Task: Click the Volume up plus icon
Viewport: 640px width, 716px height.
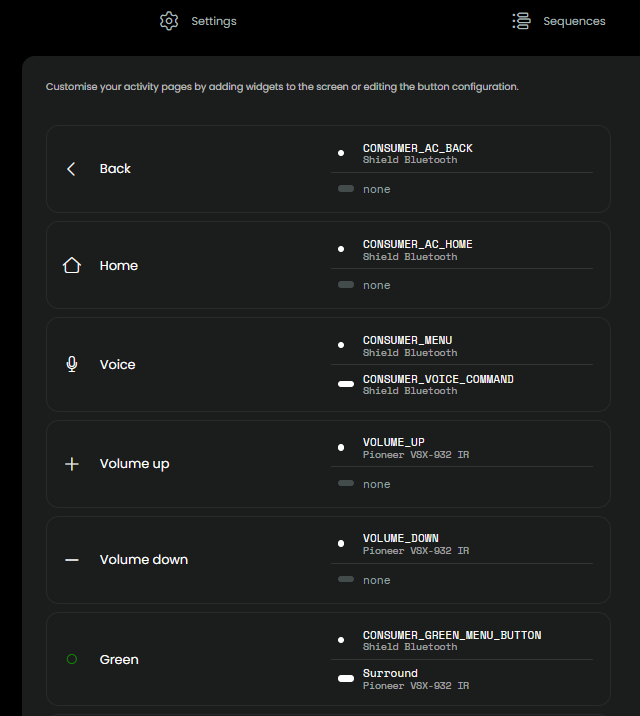Action: coord(72,464)
